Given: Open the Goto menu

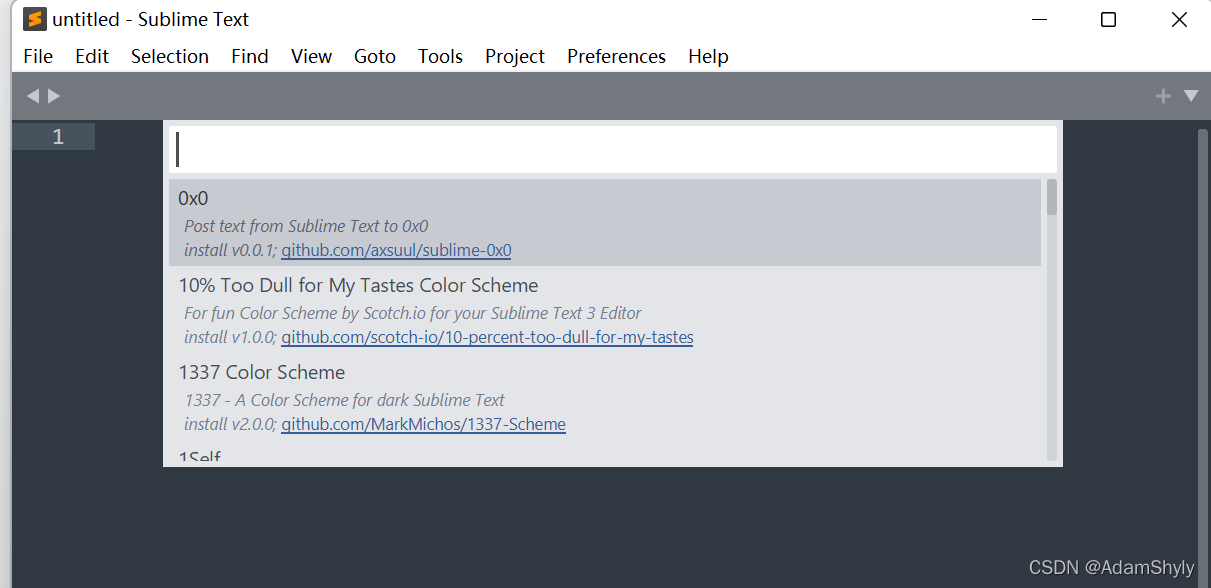Looking at the screenshot, I should tap(375, 56).
